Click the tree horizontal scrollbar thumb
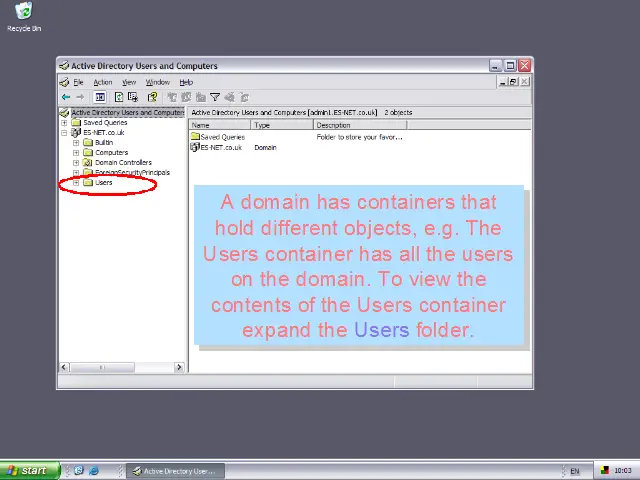This screenshot has height=480, width=640. pos(102,367)
